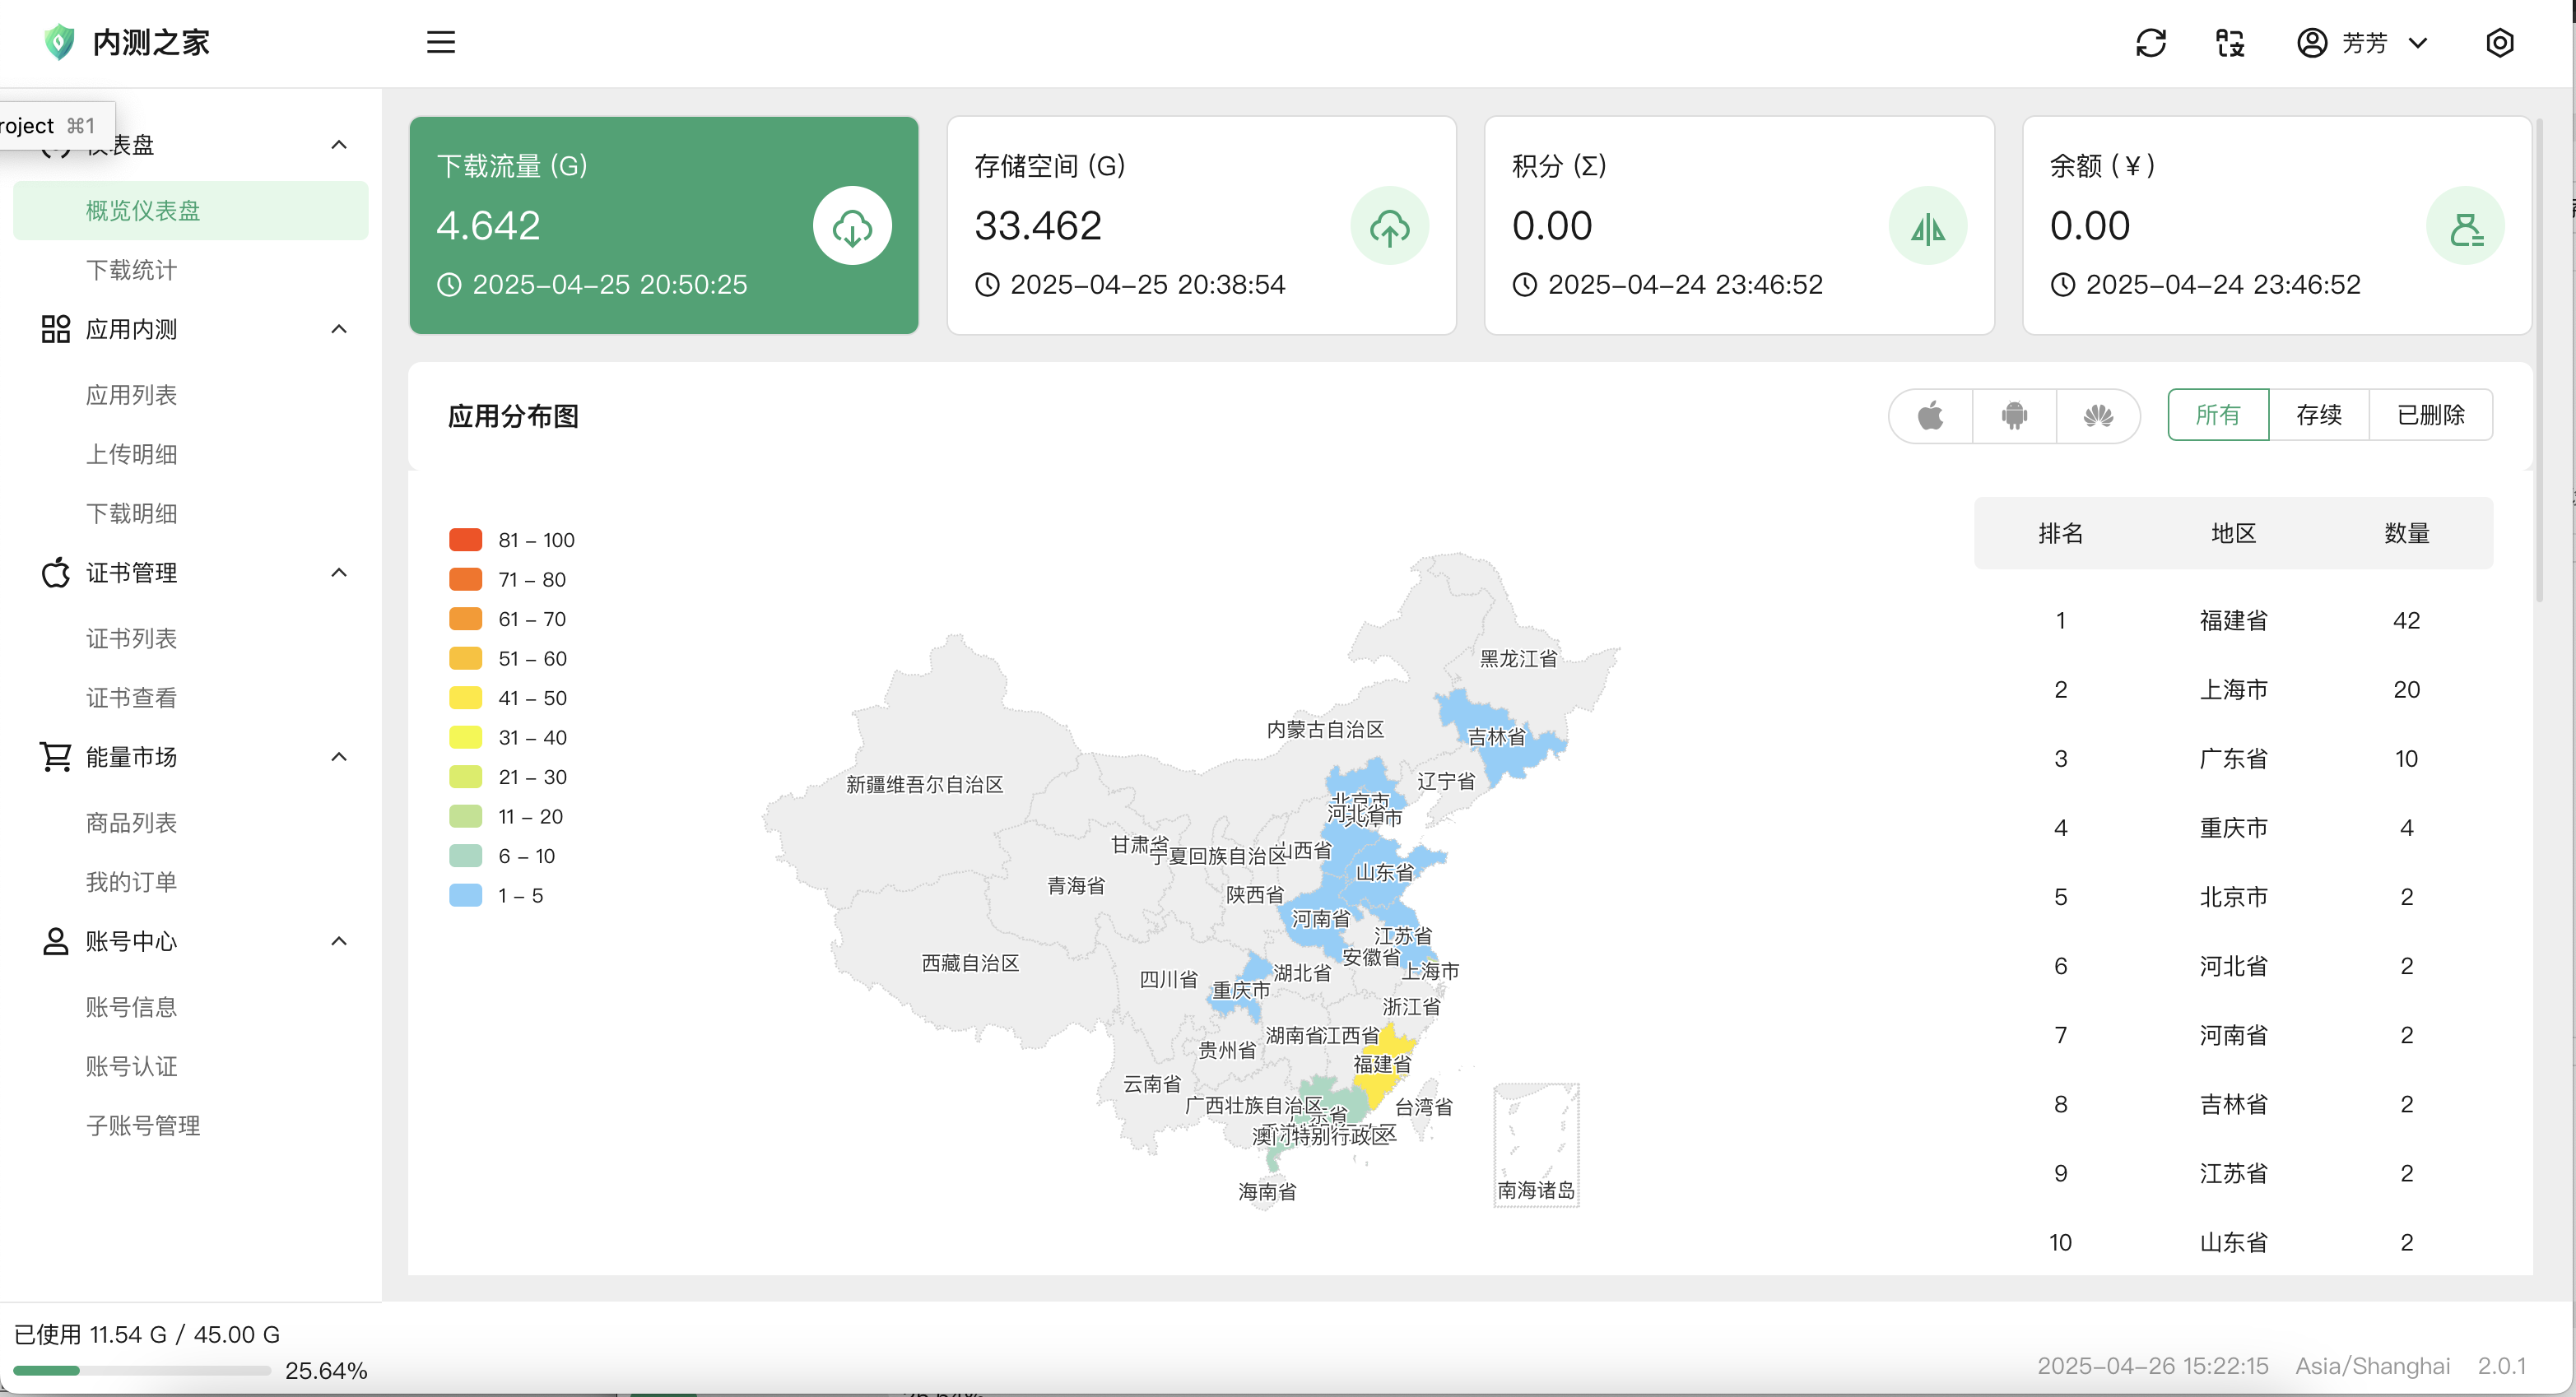Click the refresh icon in header

(2150, 43)
